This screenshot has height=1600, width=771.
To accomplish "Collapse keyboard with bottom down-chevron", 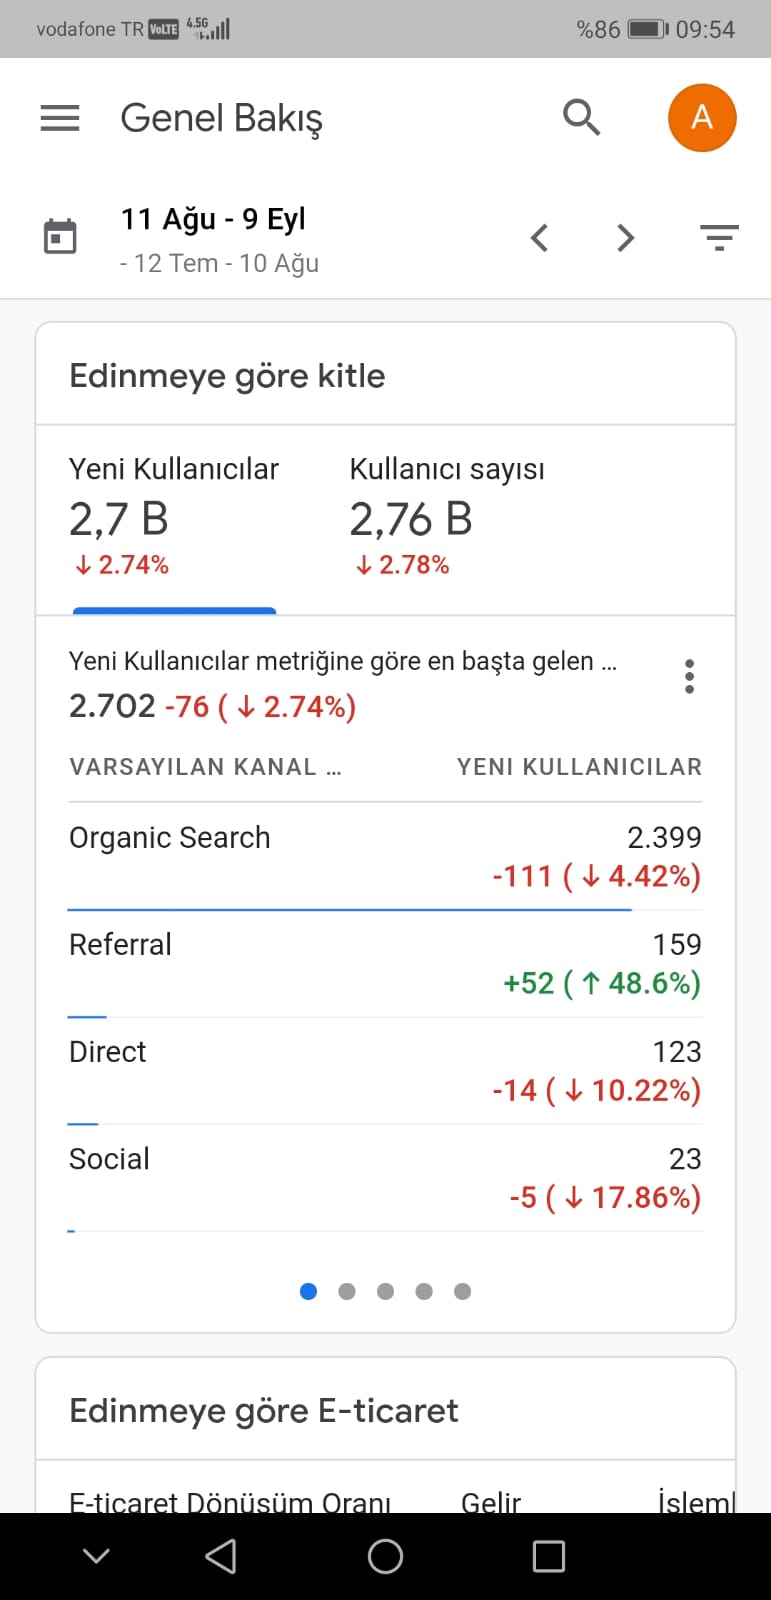I will tap(96, 1556).
